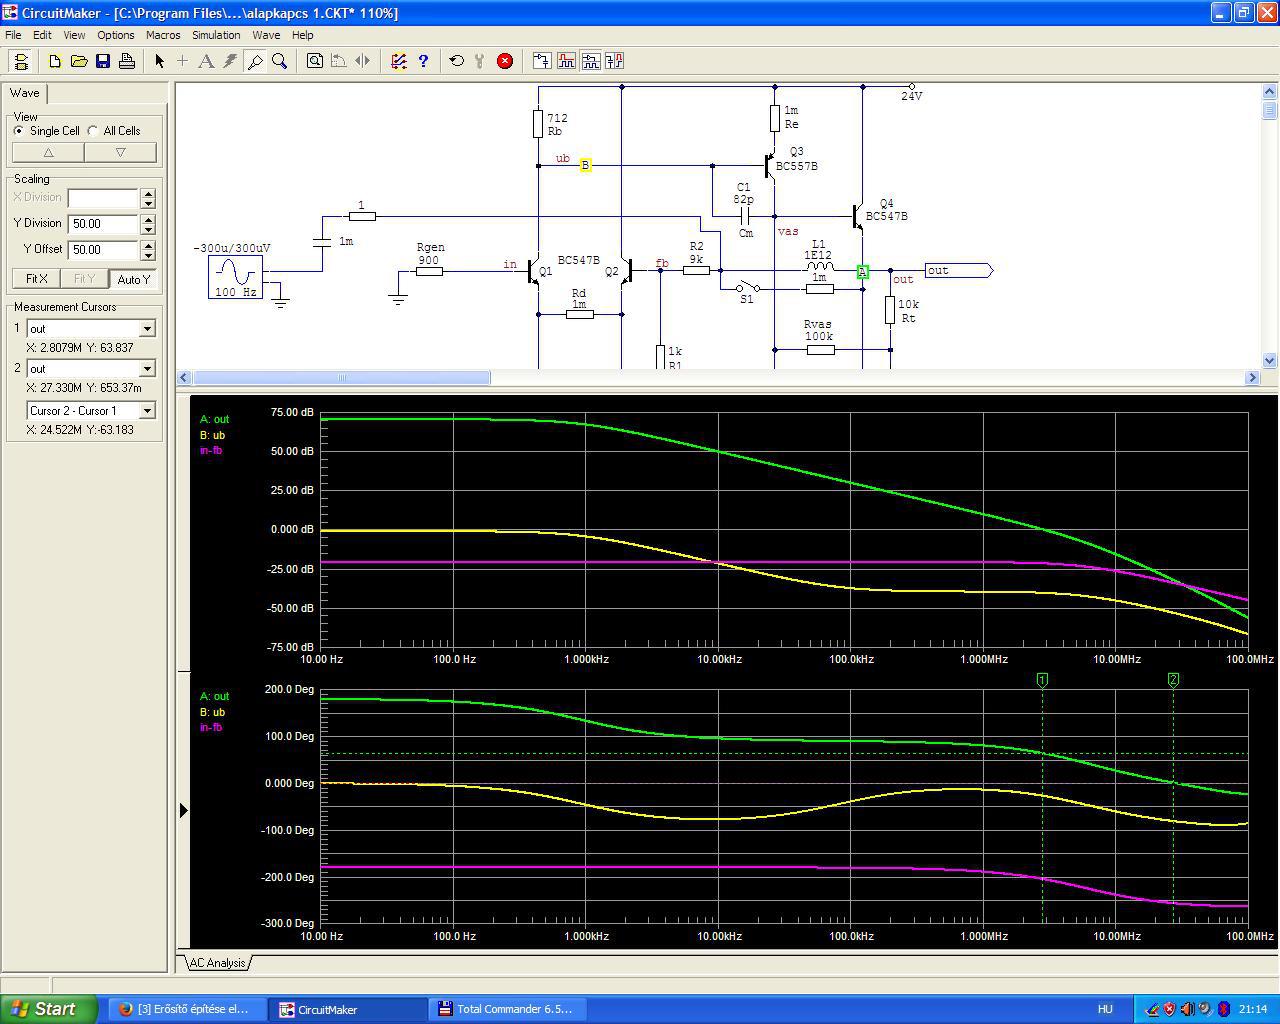This screenshot has height=1024, width=1280.
Task: Open Measurement Cursor 2 signal dropdown
Action: (x=147, y=369)
